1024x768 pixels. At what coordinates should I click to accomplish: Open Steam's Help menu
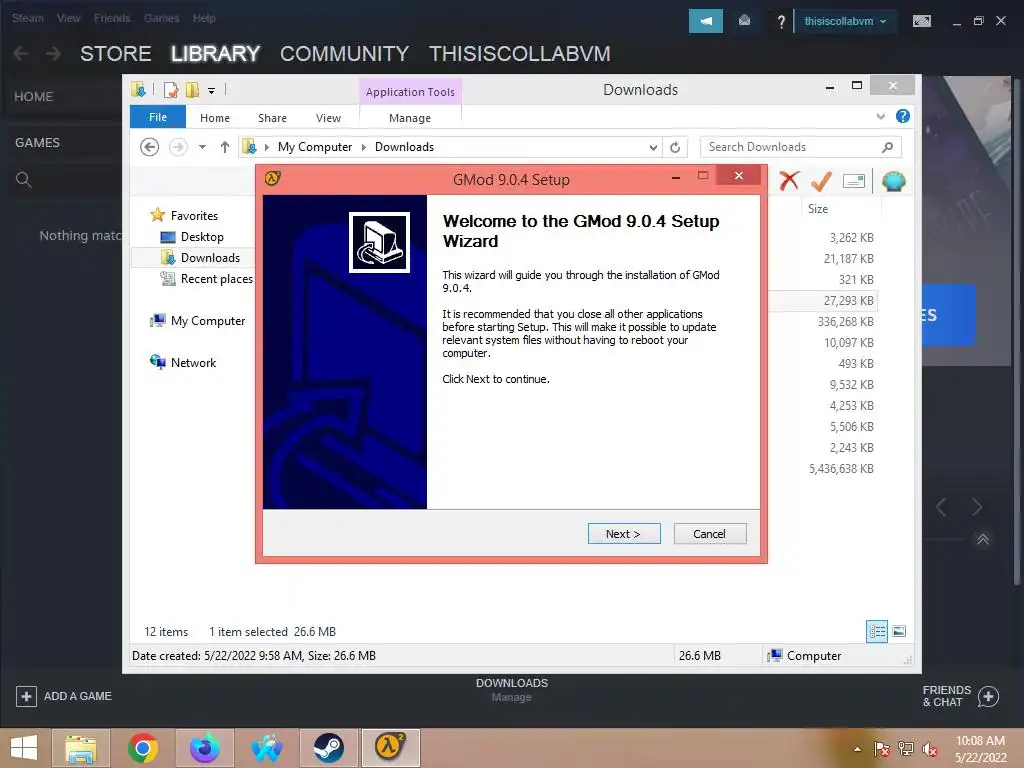(204, 18)
